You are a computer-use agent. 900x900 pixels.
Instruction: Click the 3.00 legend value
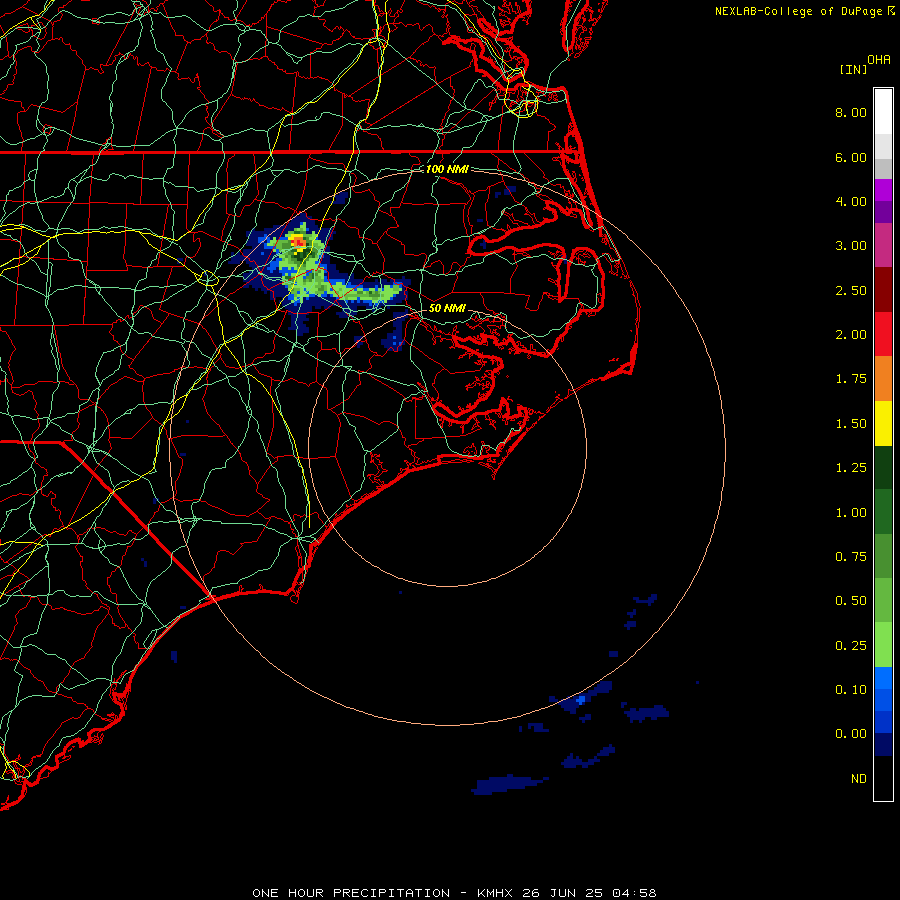pos(851,246)
